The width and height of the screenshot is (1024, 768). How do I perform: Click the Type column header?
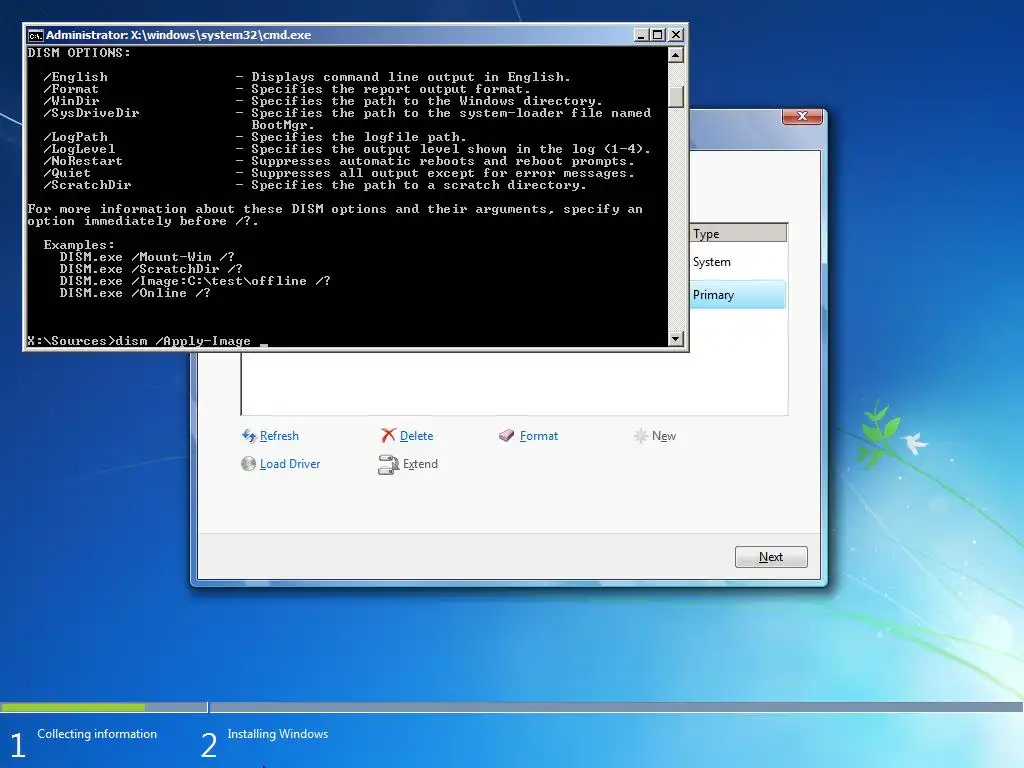(738, 233)
